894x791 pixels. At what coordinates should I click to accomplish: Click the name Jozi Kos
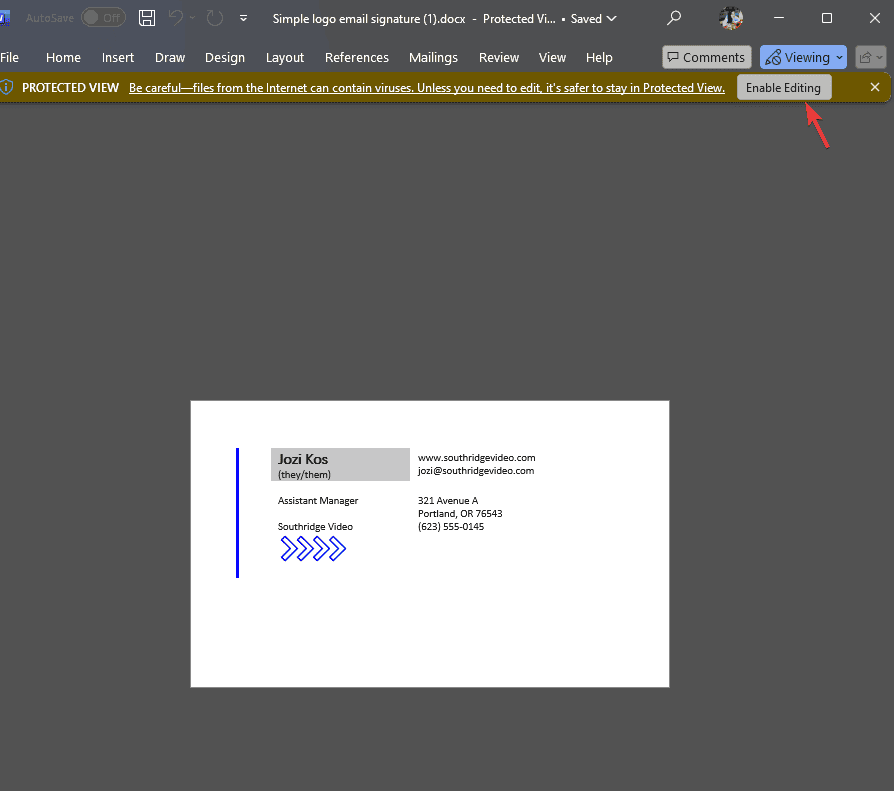(x=303, y=459)
